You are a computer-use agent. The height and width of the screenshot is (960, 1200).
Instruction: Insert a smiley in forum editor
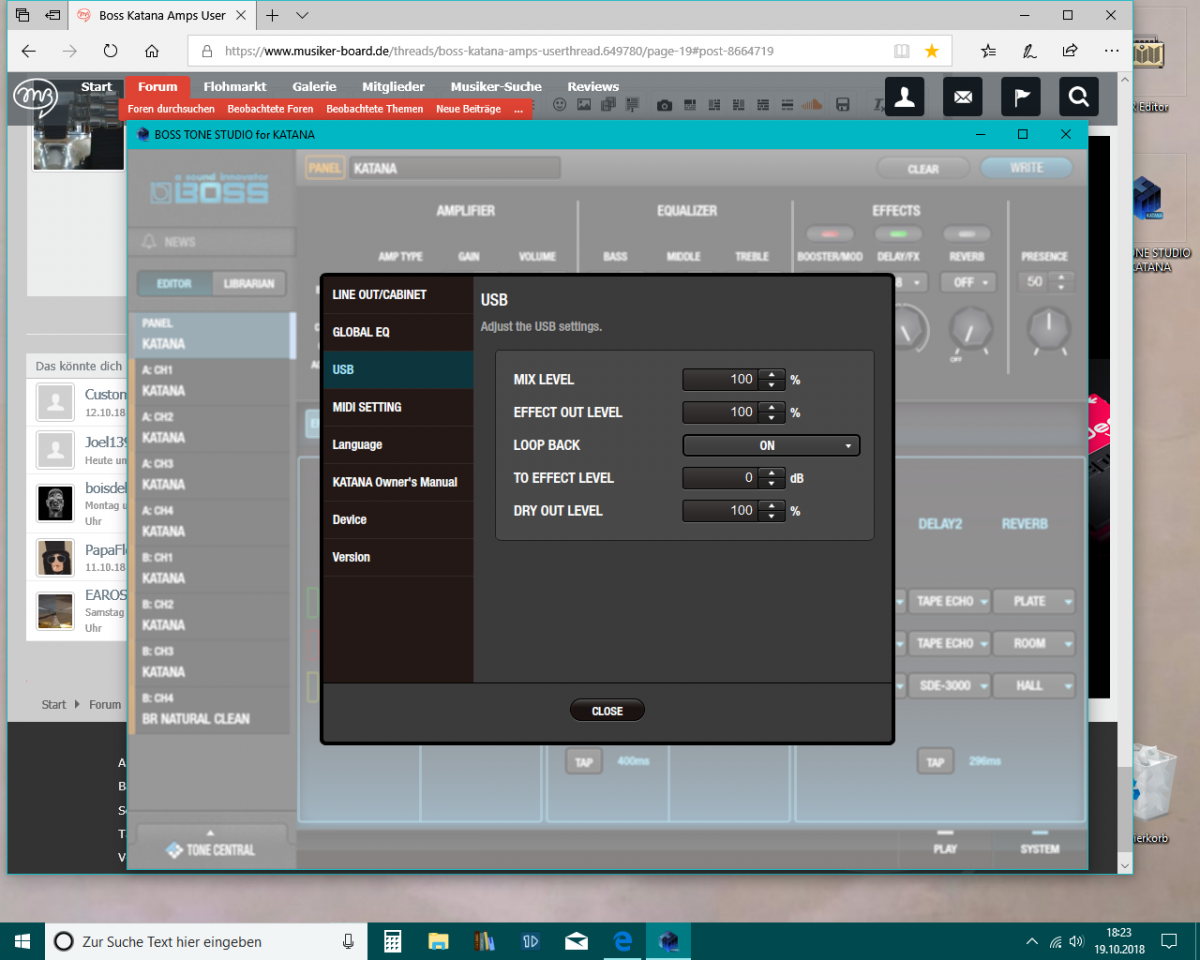coord(560,105)
